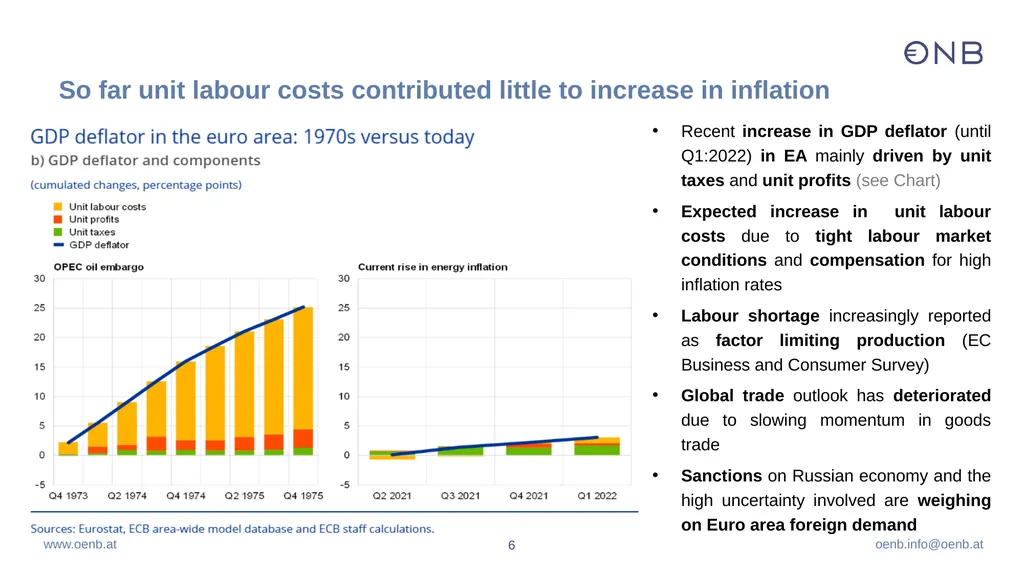The height and width of the screenshot is (575, 1024).
Task: Click the Q4 2021 stacked bar
Action: click(529, 449)
